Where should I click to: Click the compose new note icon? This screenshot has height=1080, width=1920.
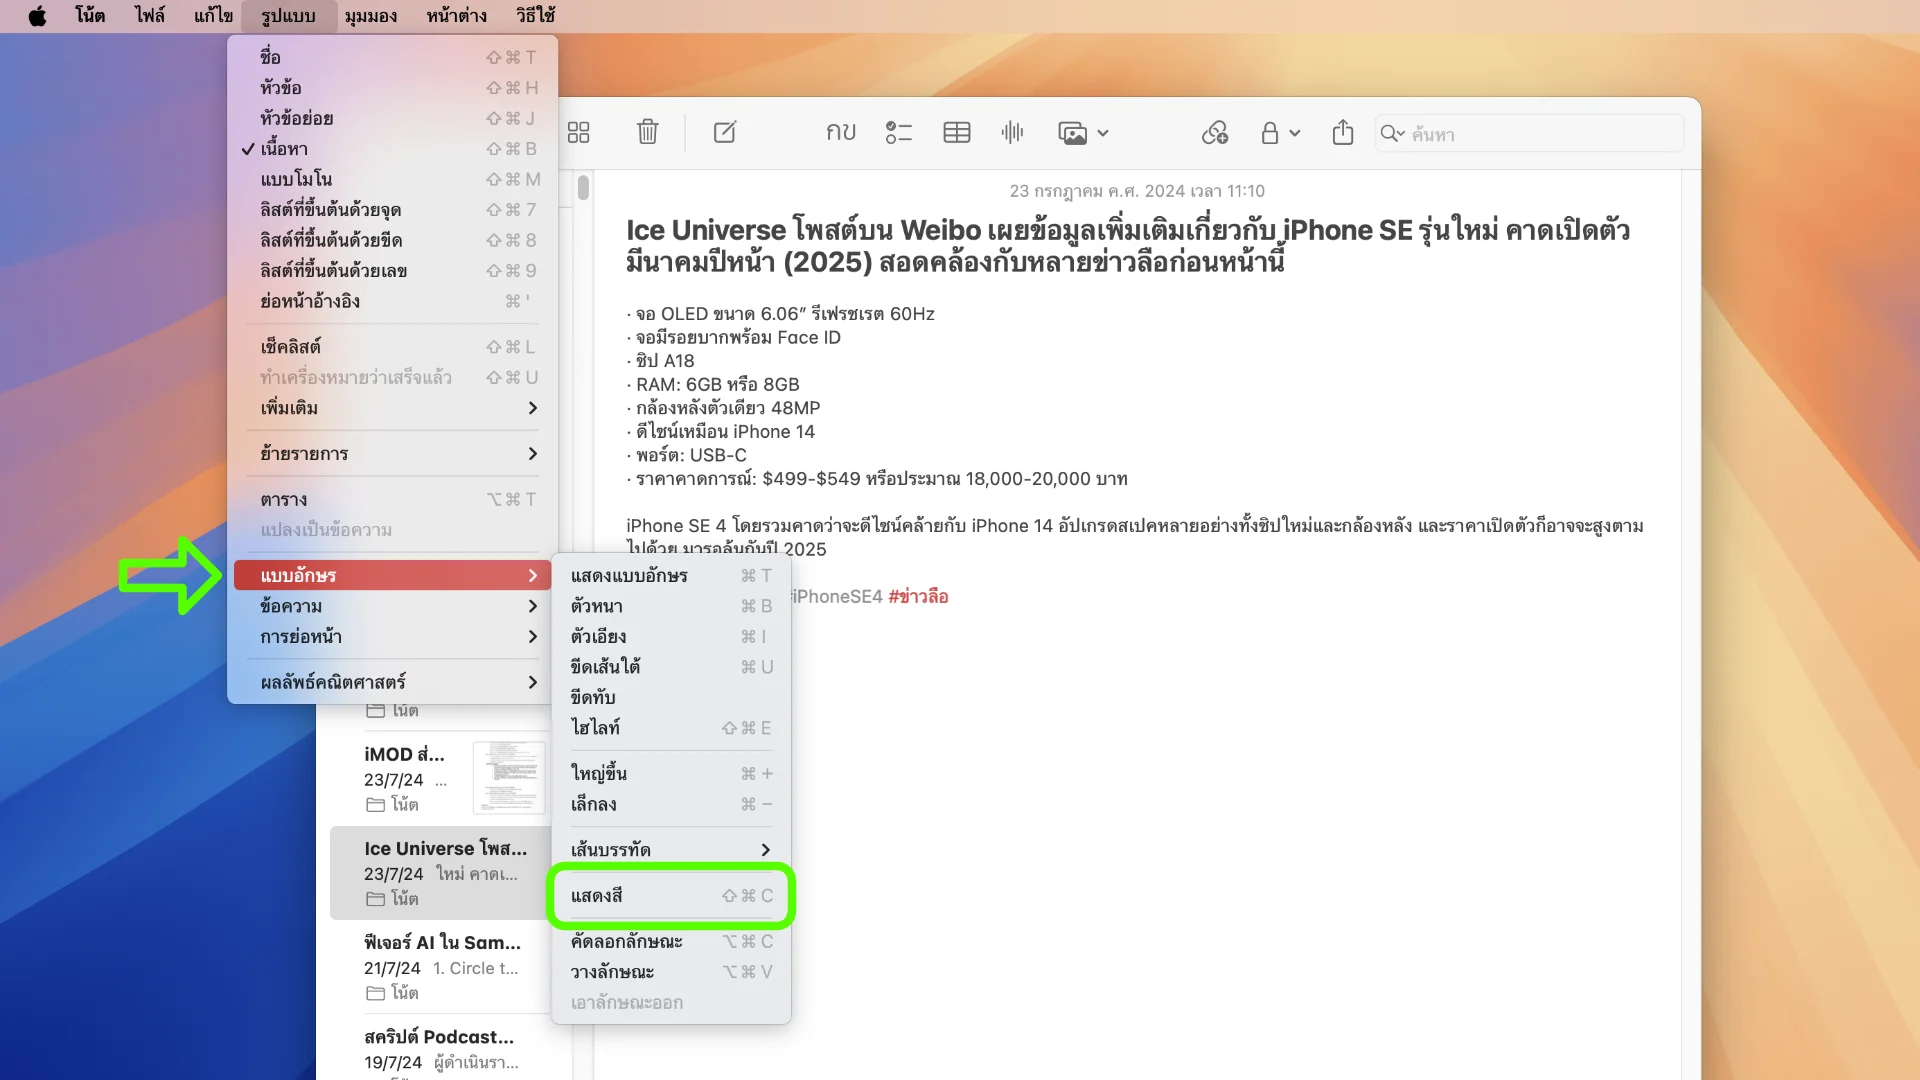pyautogui.click(x=725, y=132)
